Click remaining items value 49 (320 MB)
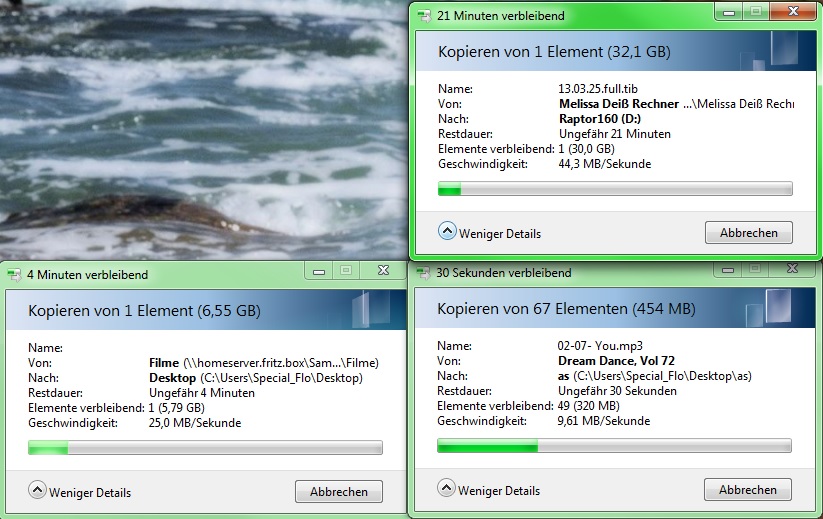 click(x=588, y=406)
